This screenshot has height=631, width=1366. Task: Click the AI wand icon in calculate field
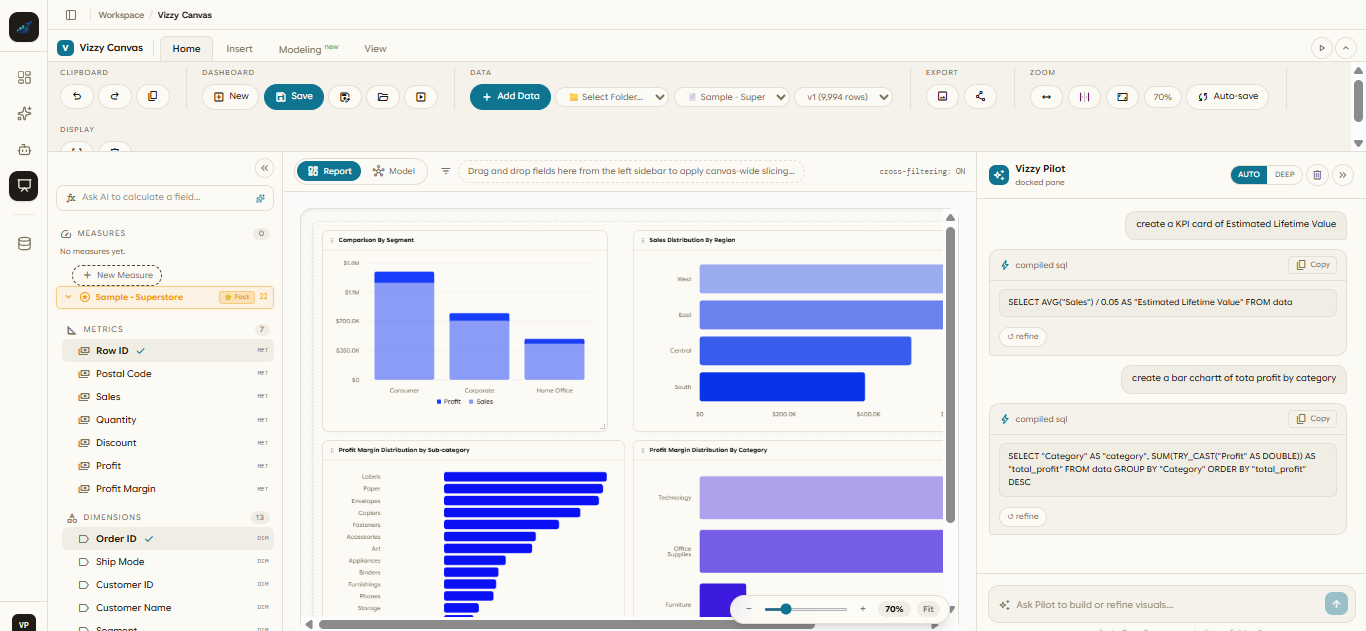[x=260, y=198]
